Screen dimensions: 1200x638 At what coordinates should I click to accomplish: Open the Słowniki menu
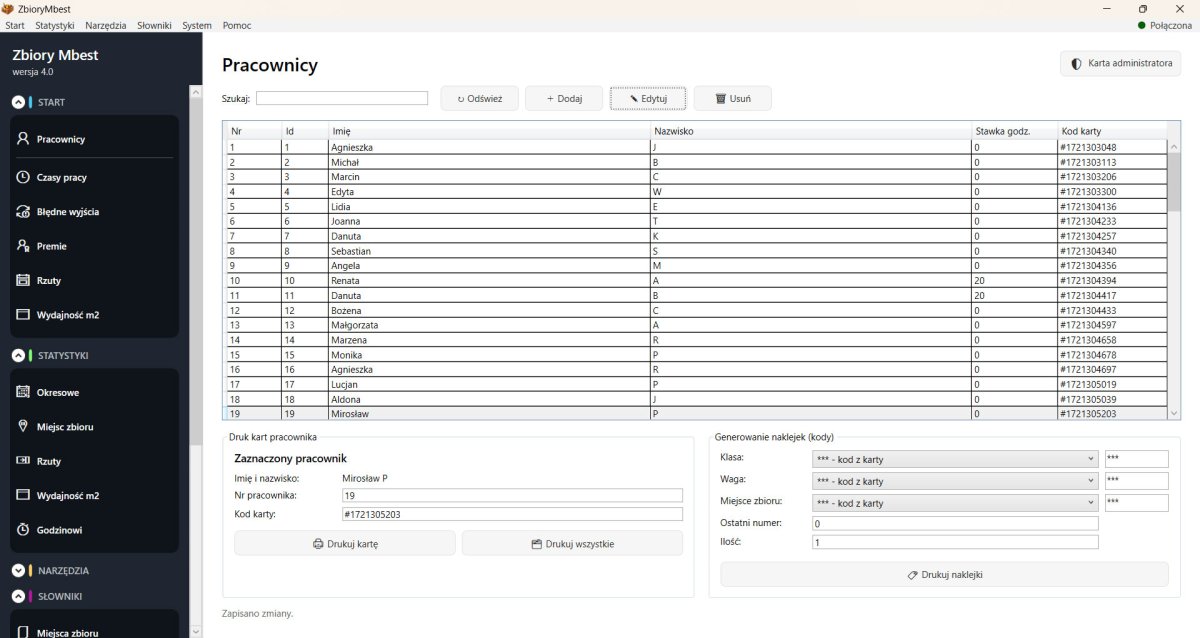(x=154, y=25)
